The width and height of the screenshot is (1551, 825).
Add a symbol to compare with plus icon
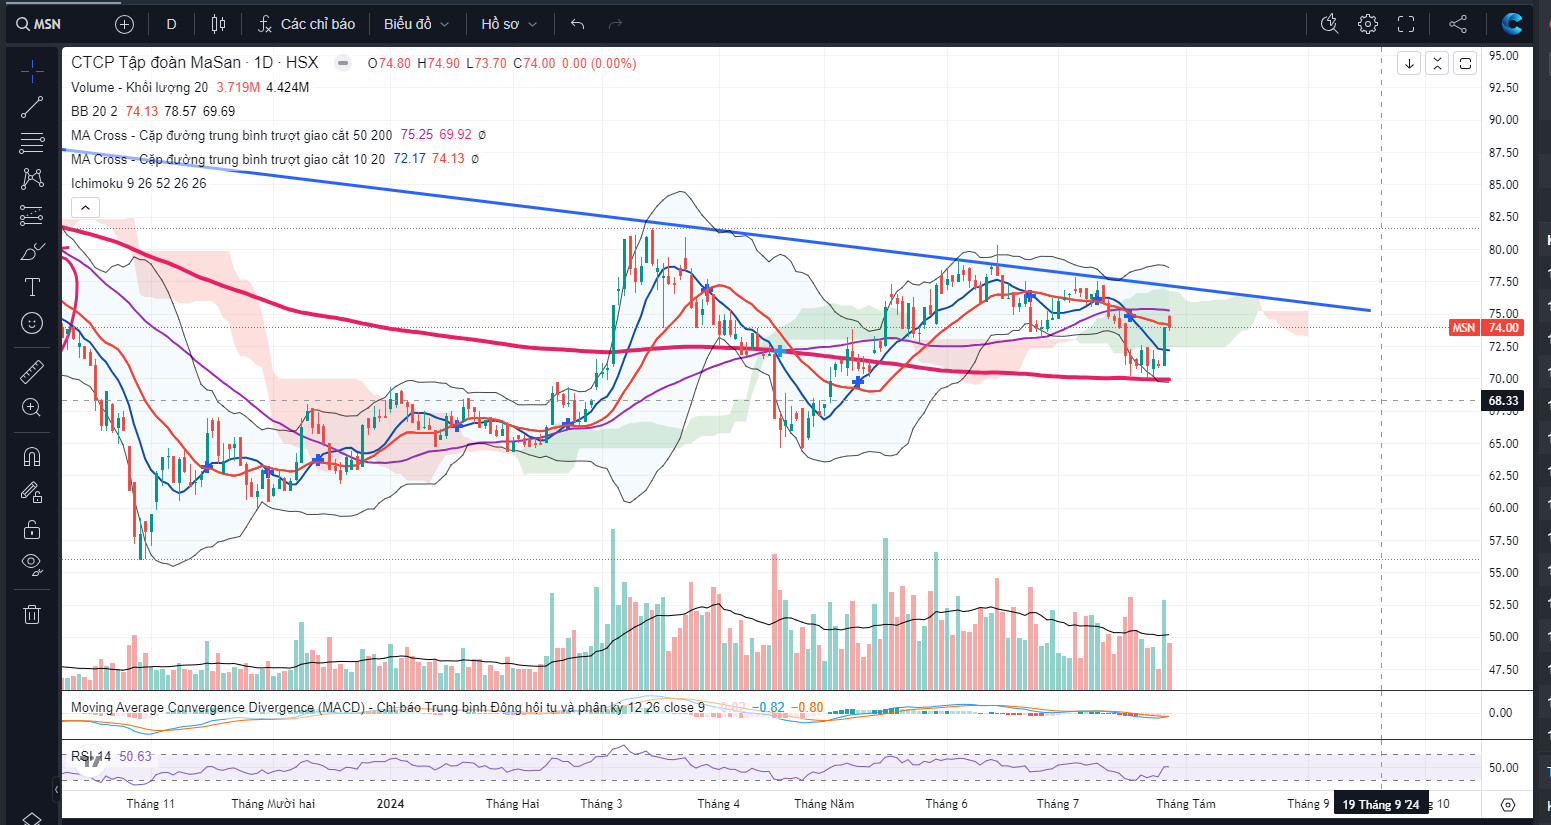click(124, 24)
